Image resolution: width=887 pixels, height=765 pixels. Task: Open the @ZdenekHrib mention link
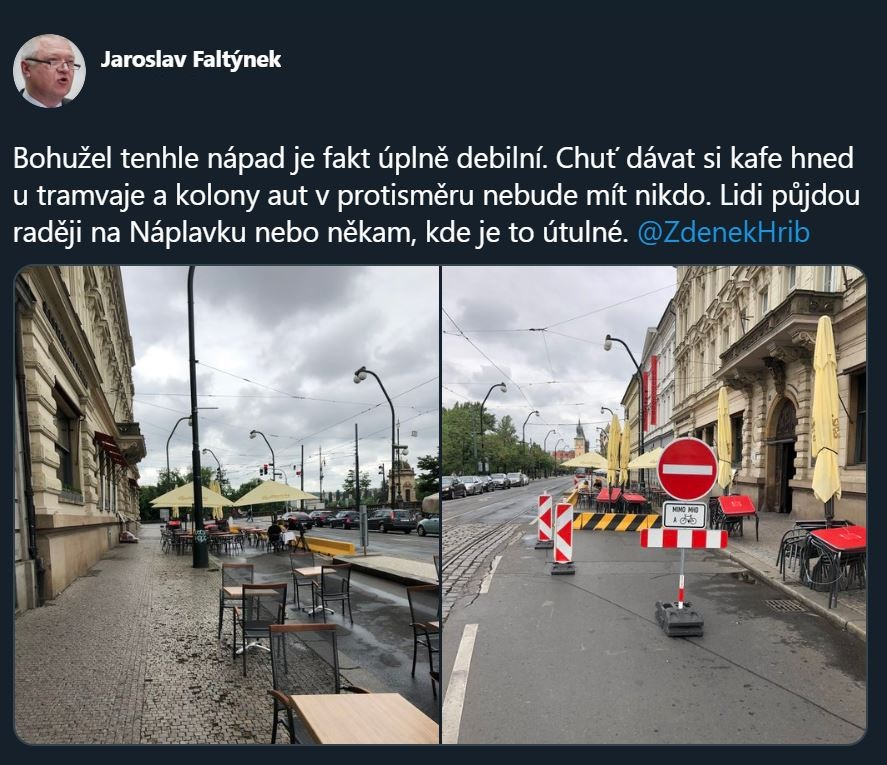[x=724, y=232]
